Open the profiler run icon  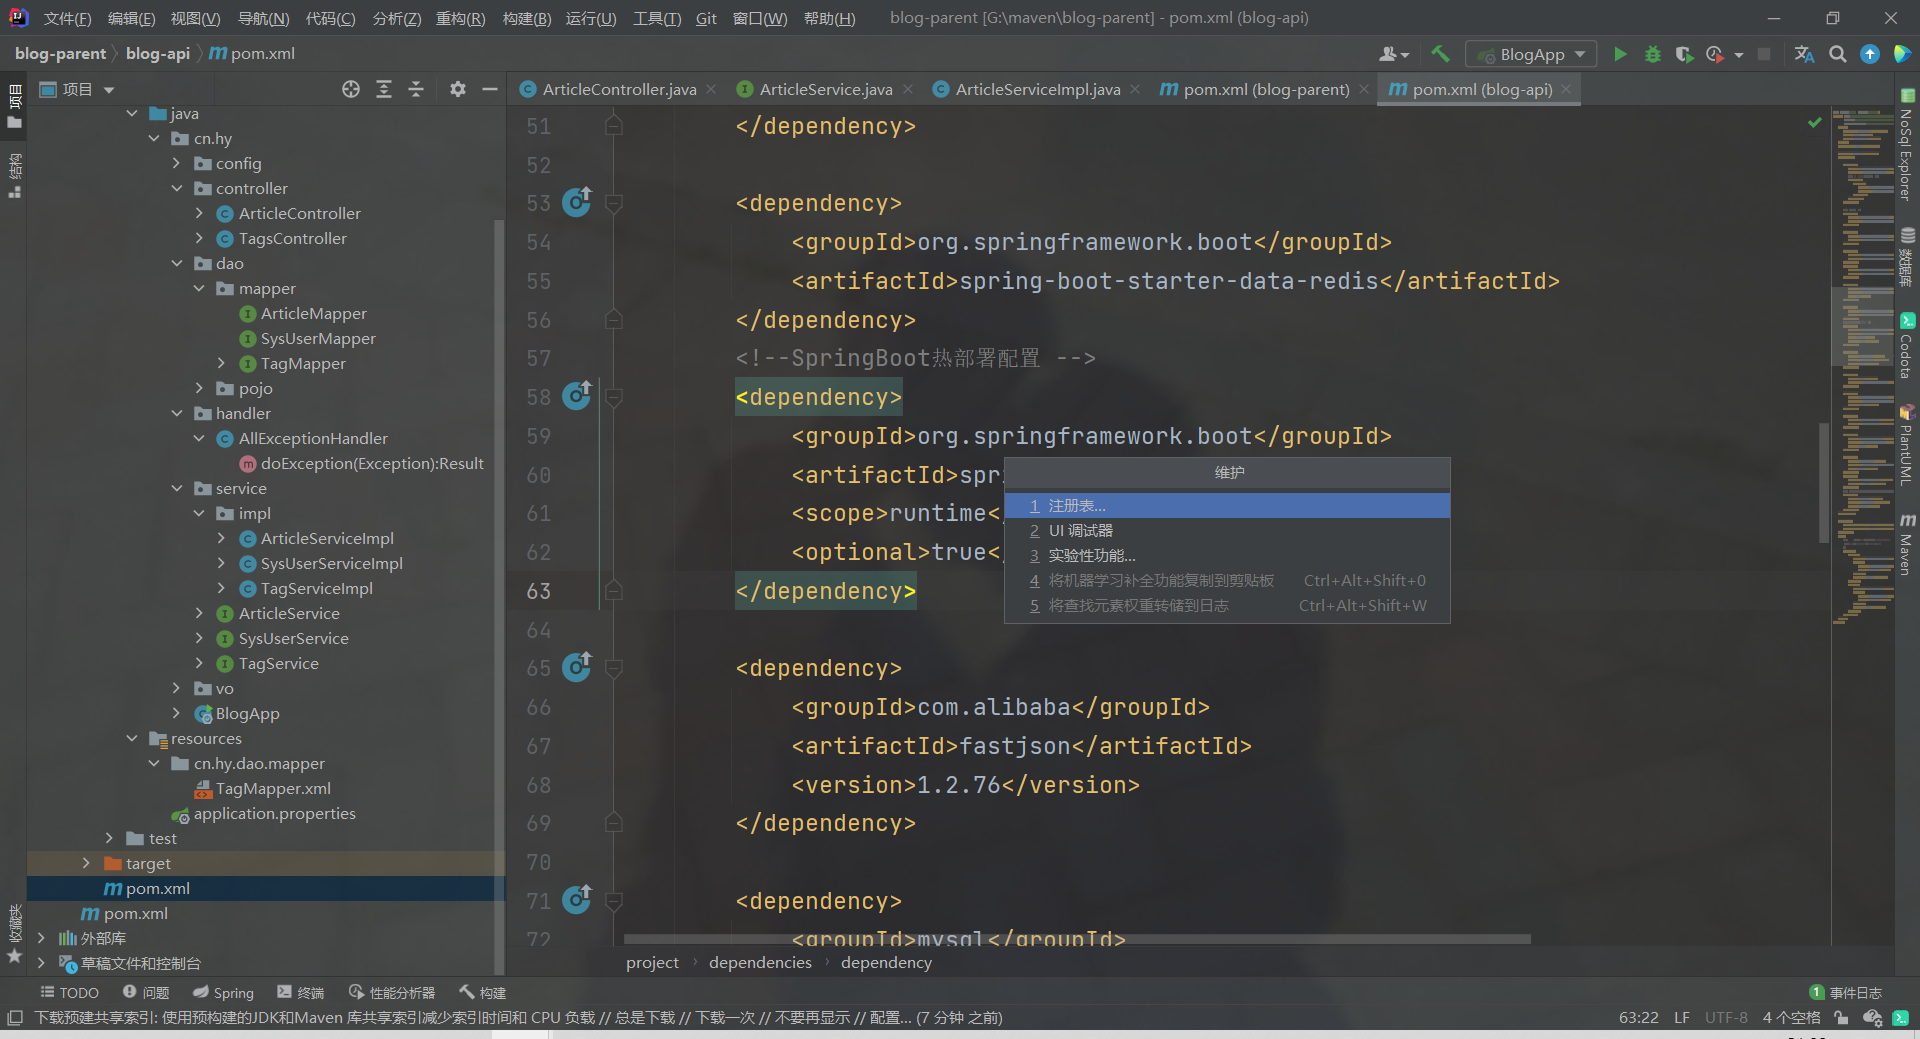(x=1716, y=54)
